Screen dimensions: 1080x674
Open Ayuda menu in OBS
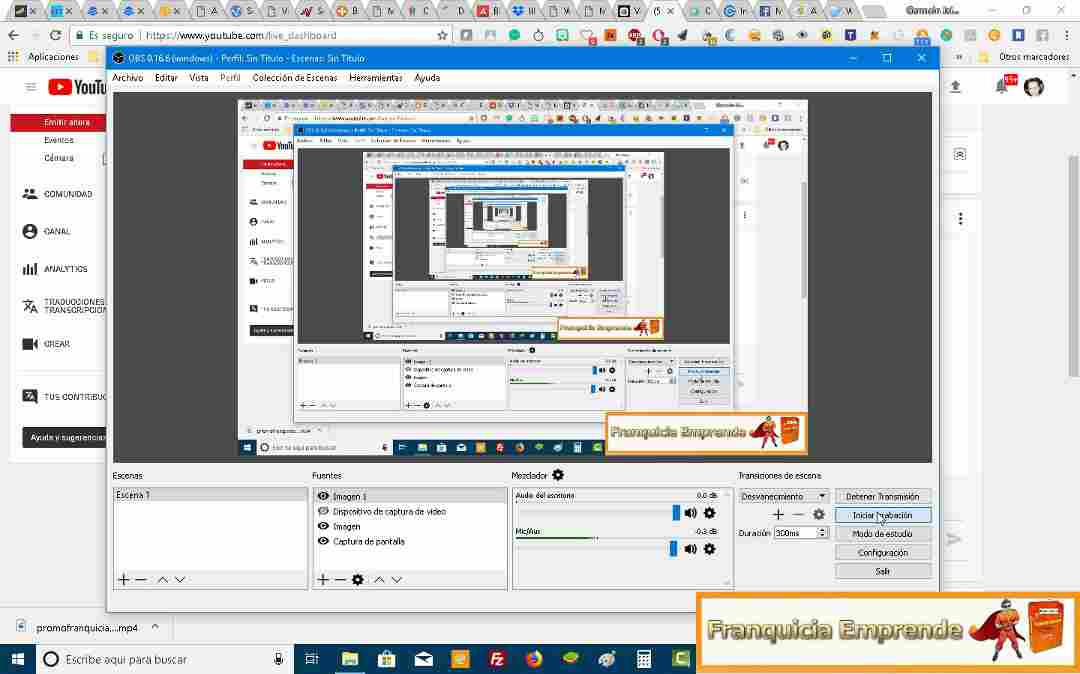pyautogui.click(x=427, y=78)
